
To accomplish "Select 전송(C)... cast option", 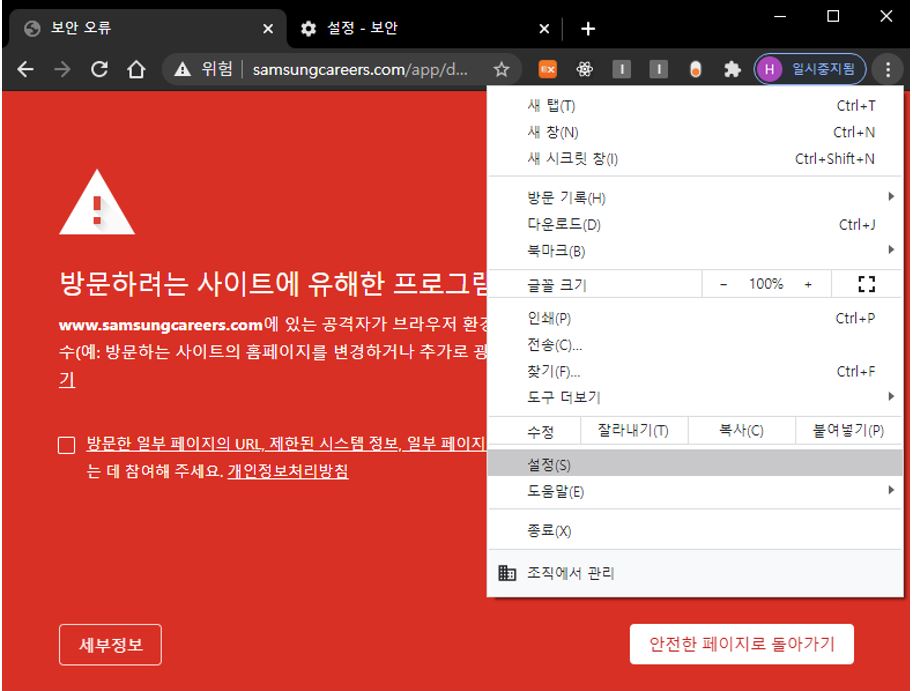I will [x=695, y=345].
